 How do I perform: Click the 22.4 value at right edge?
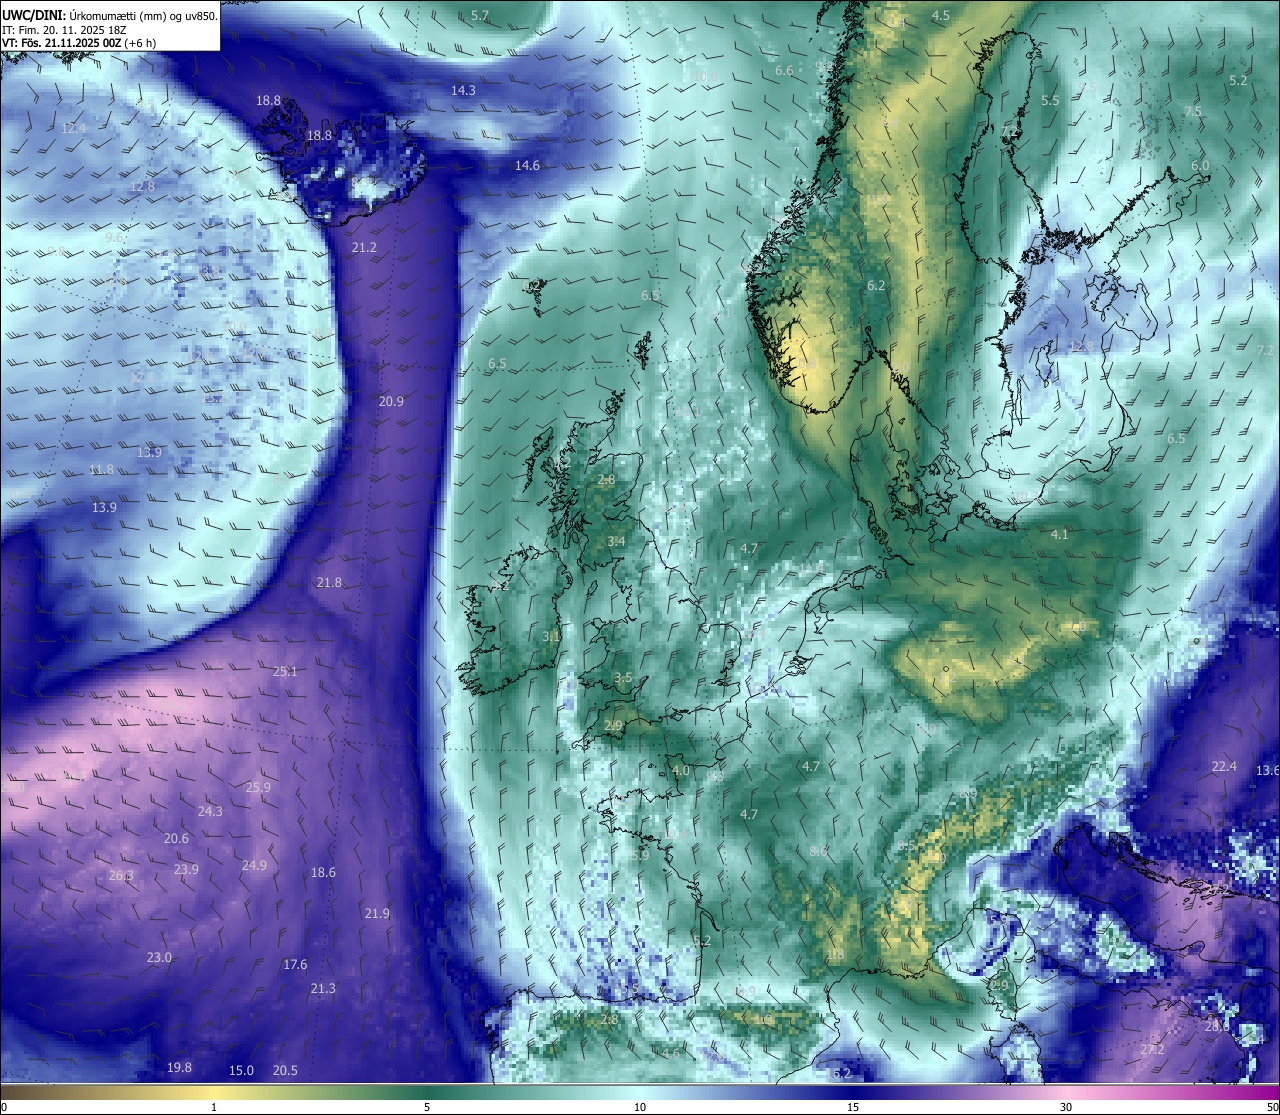[x=1224, y=766]
